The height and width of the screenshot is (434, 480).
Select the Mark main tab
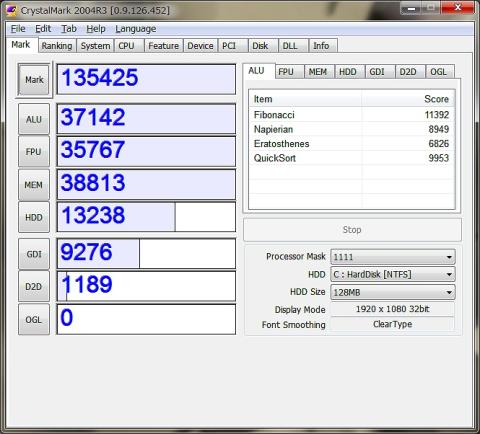point(21,45)
